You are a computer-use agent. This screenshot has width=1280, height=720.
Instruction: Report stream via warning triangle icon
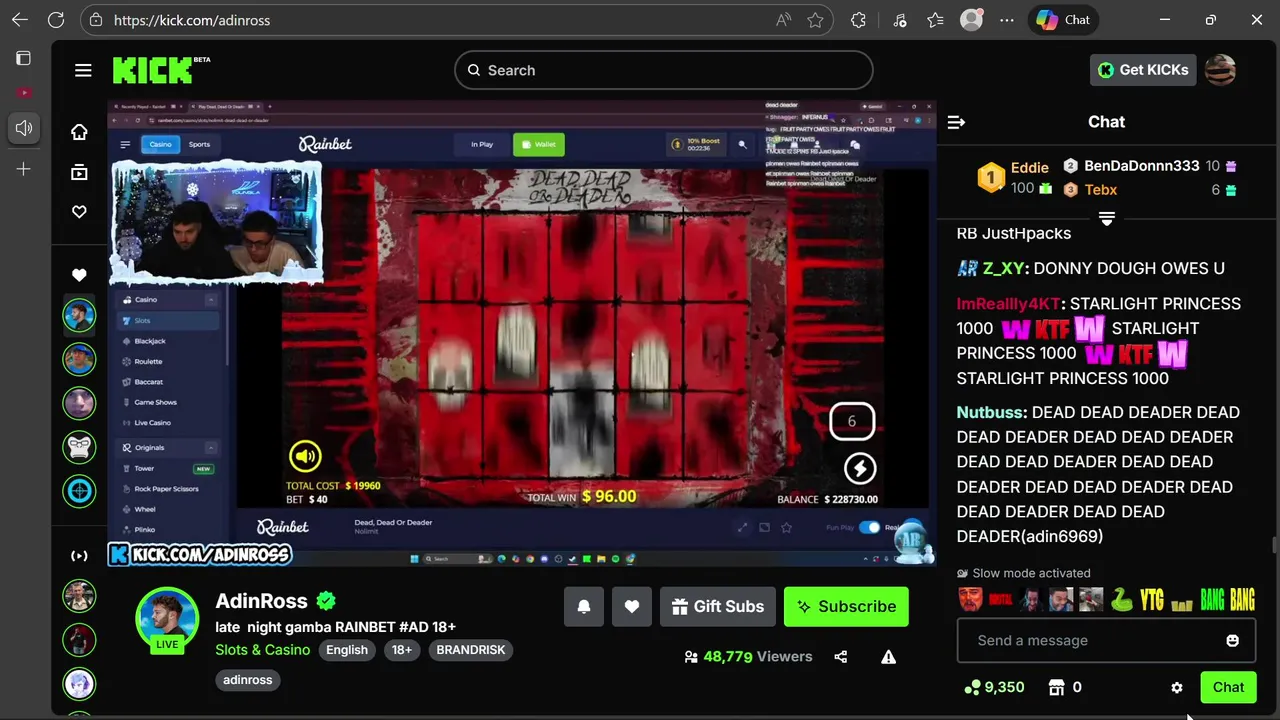click(888, 657)
